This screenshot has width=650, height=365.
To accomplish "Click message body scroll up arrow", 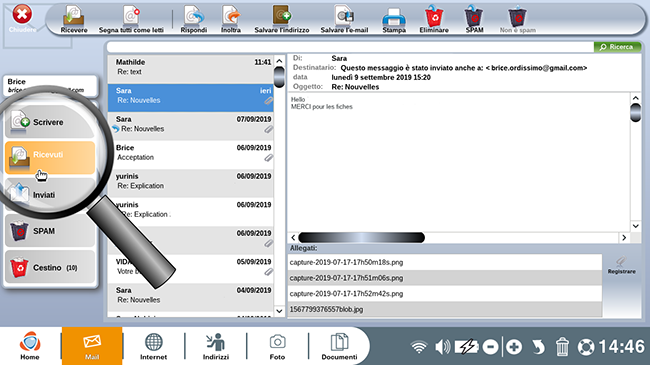I will [635, 98].
